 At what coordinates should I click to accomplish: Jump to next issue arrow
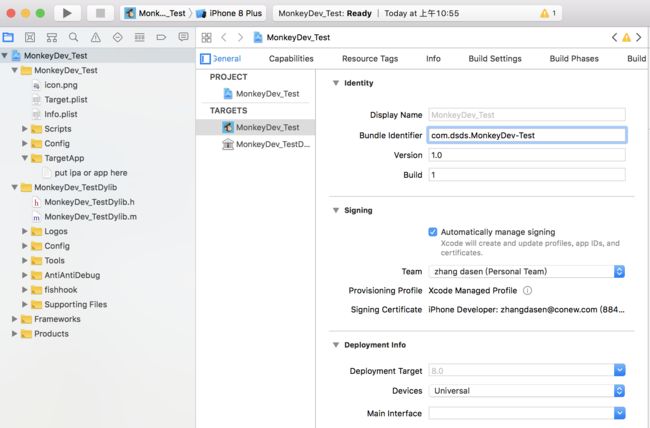pyautogui.click(x=639, y=37)
